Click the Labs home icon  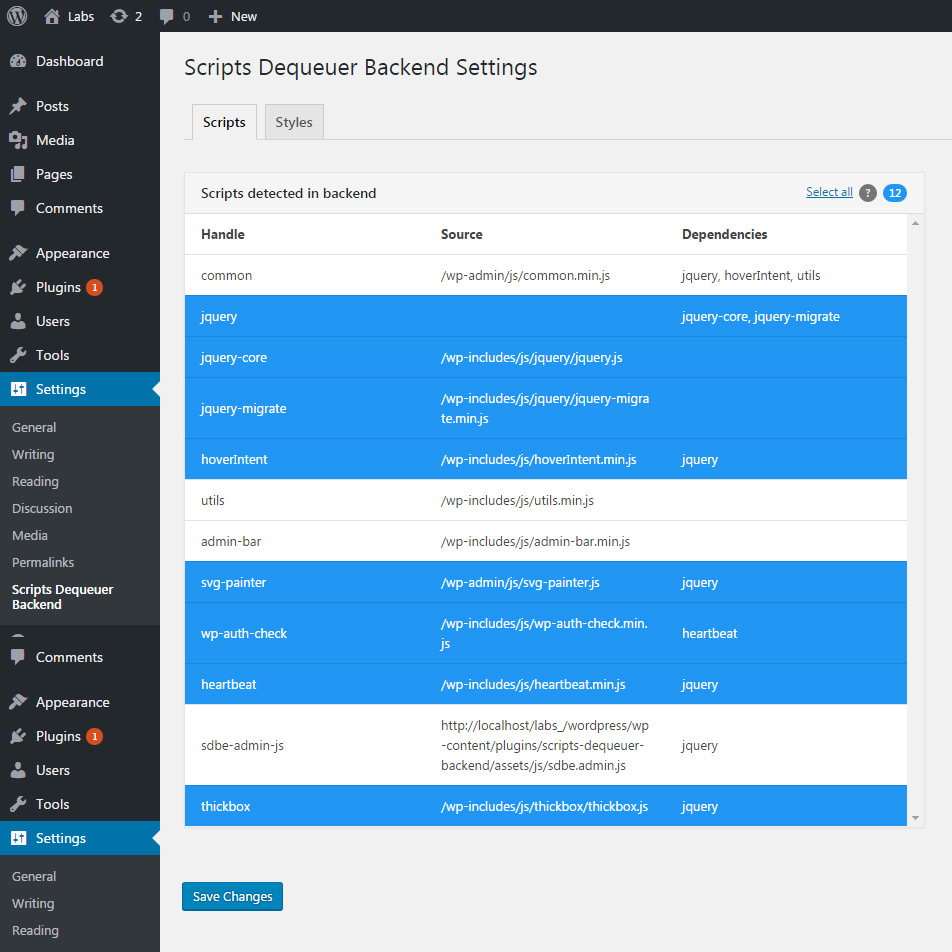(x=52, y=16)
